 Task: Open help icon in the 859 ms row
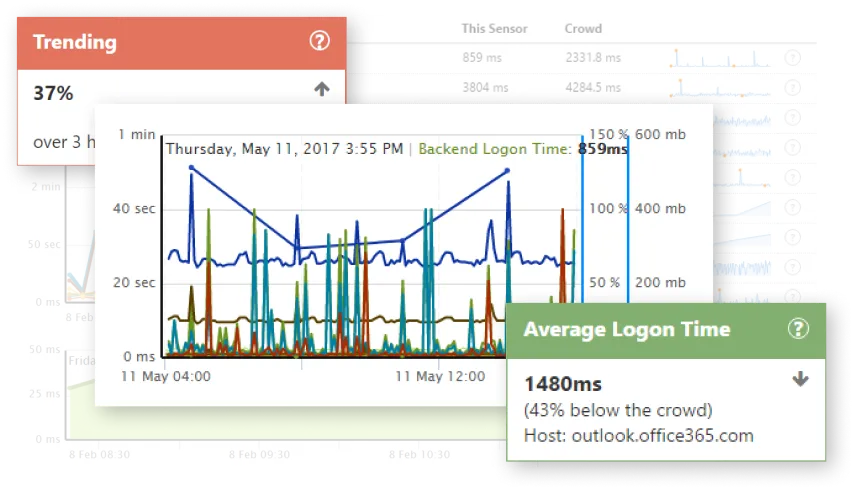pyautogui.click(x=792, y=58)
